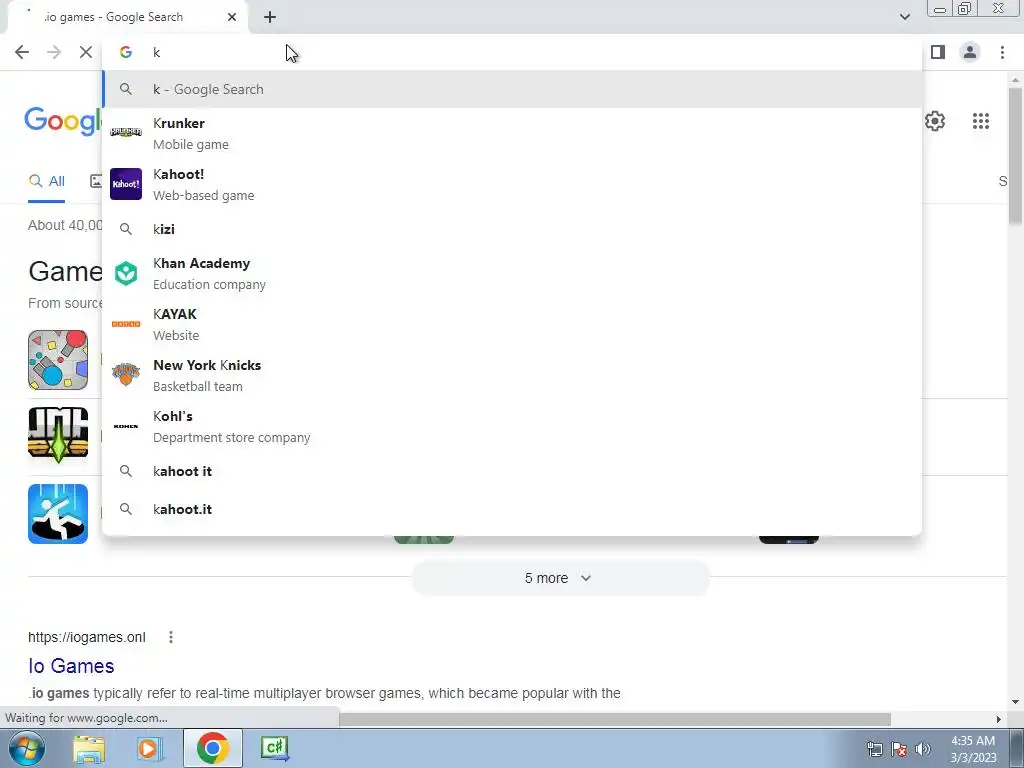Click the vertical page scrollbar

(x=1015, y=157)
